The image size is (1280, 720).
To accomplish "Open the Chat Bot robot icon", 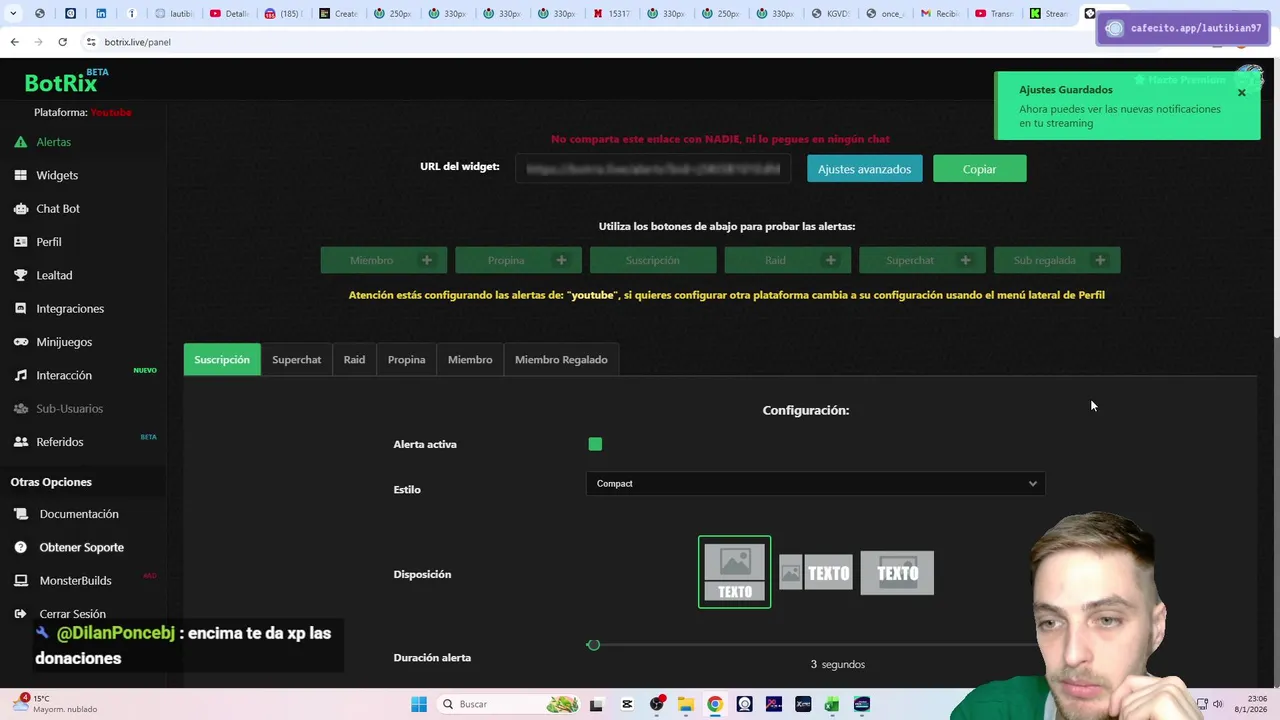I will [20, 209].
